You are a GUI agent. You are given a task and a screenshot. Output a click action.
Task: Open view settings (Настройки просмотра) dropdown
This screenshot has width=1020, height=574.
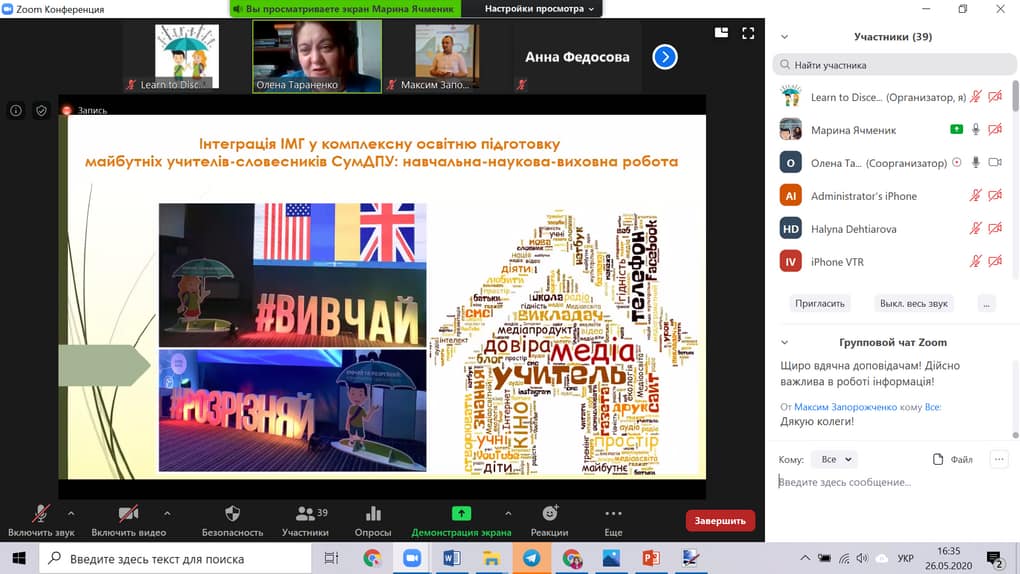[x=539, y=8]
